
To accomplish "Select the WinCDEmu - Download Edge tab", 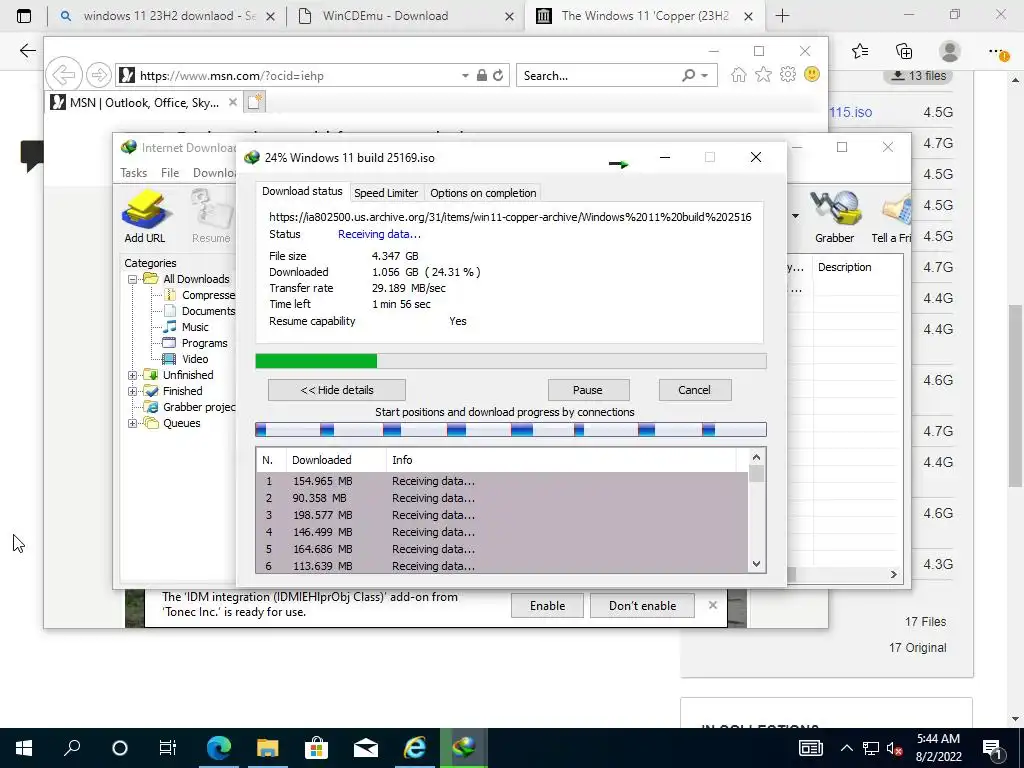I will pyautogui.click(x=405, y=16).
